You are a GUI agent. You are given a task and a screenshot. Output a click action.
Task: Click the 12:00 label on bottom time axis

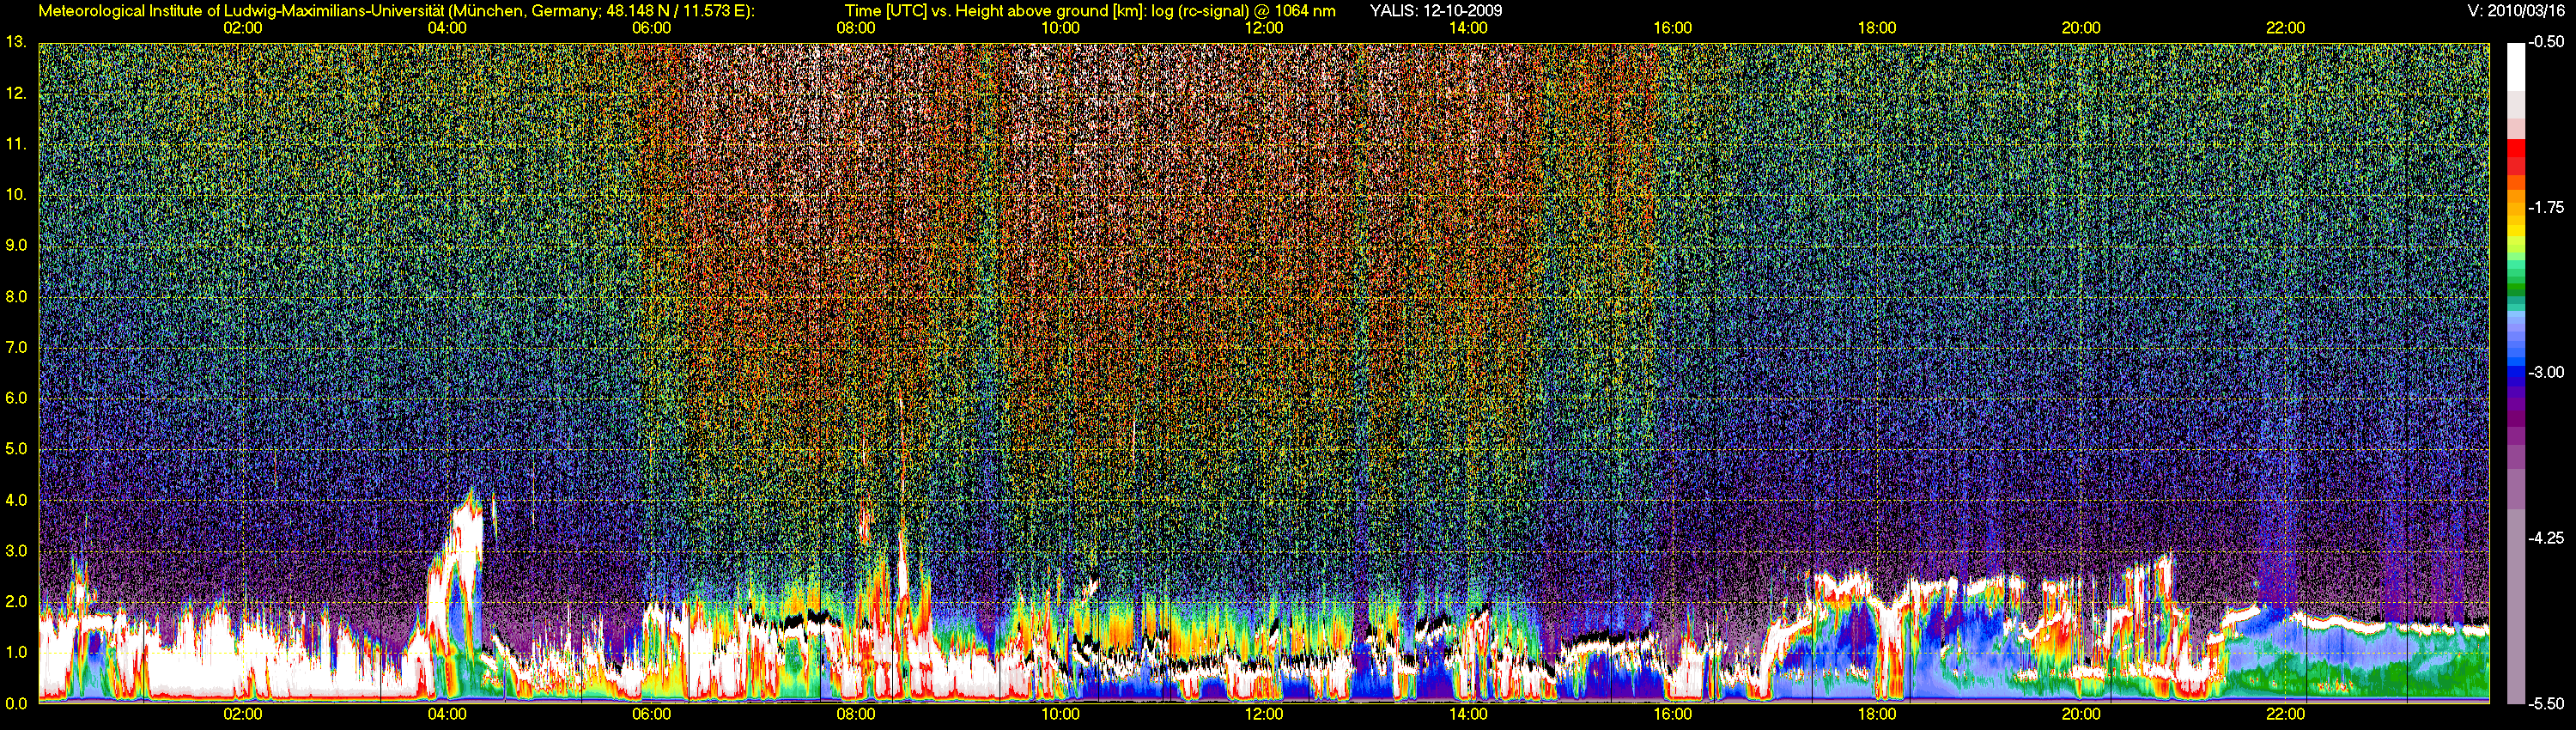point(1264,715)
